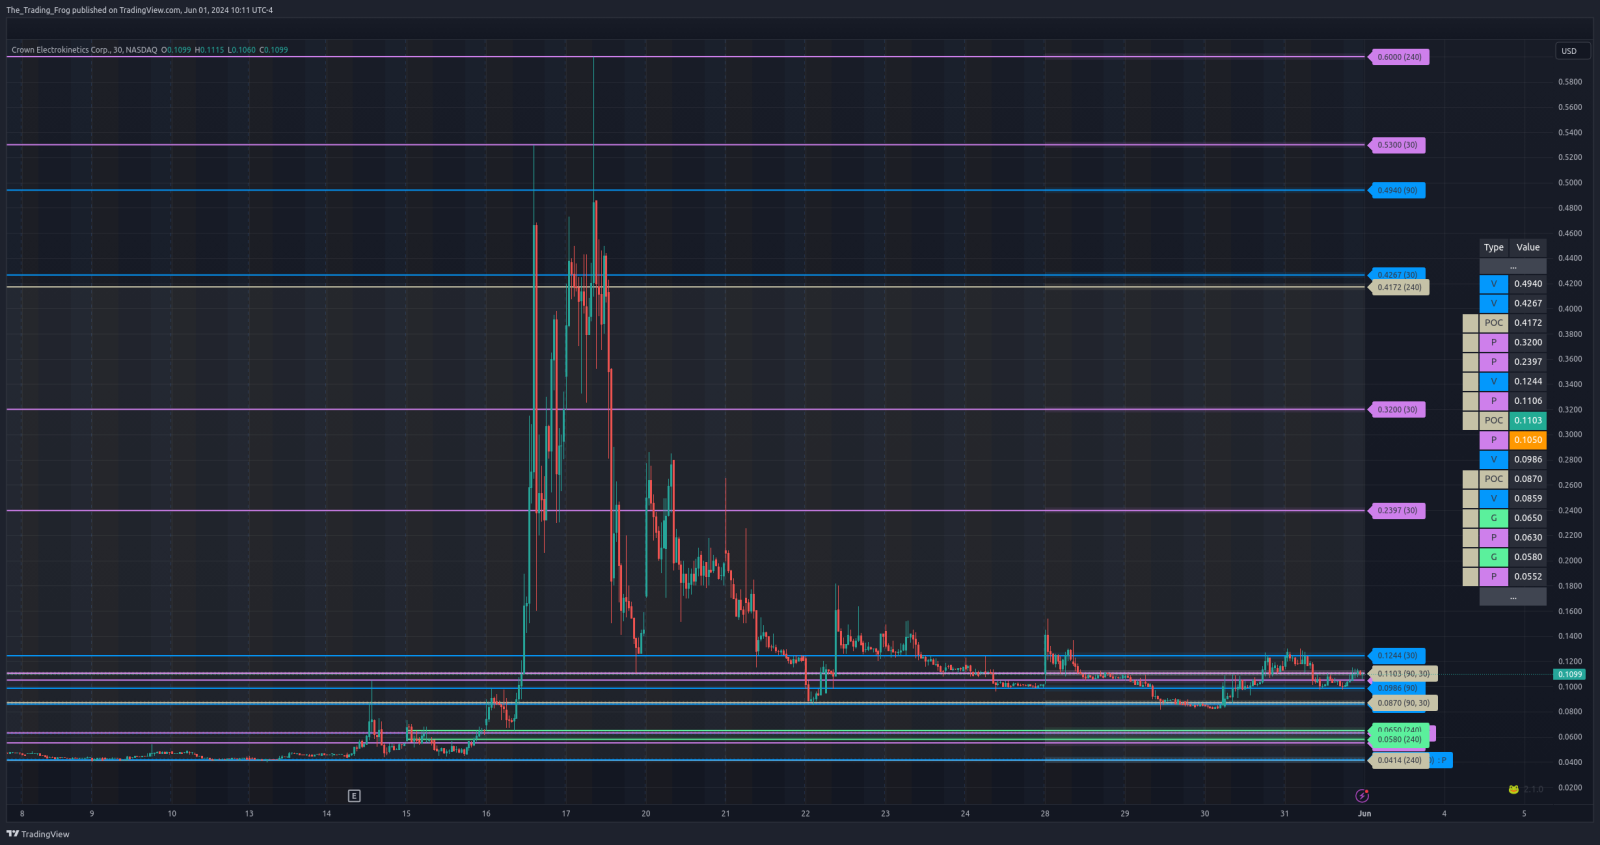Click the 0.0414 (240) beige level label
Screen dimensions: 1600x845
pyautogui.click(x=1400, y=760)
